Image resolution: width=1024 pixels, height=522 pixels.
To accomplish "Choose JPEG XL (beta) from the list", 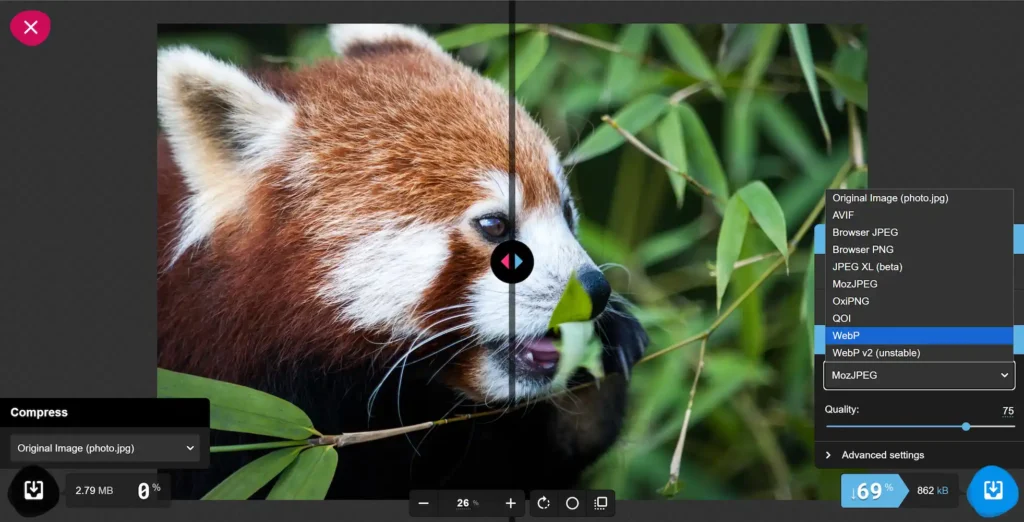I will click(919, 267).
